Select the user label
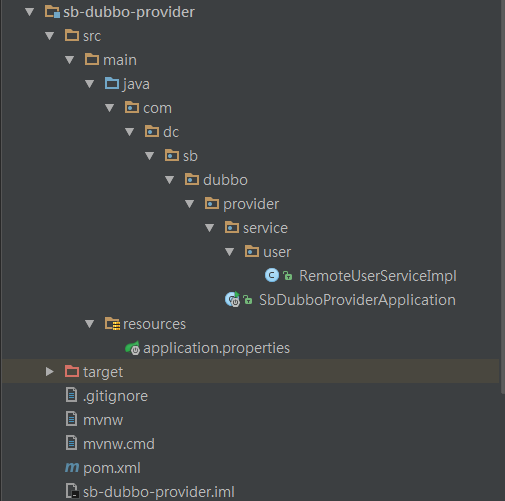Viewport: 505px width, 501px height. [x=277, y=252]
